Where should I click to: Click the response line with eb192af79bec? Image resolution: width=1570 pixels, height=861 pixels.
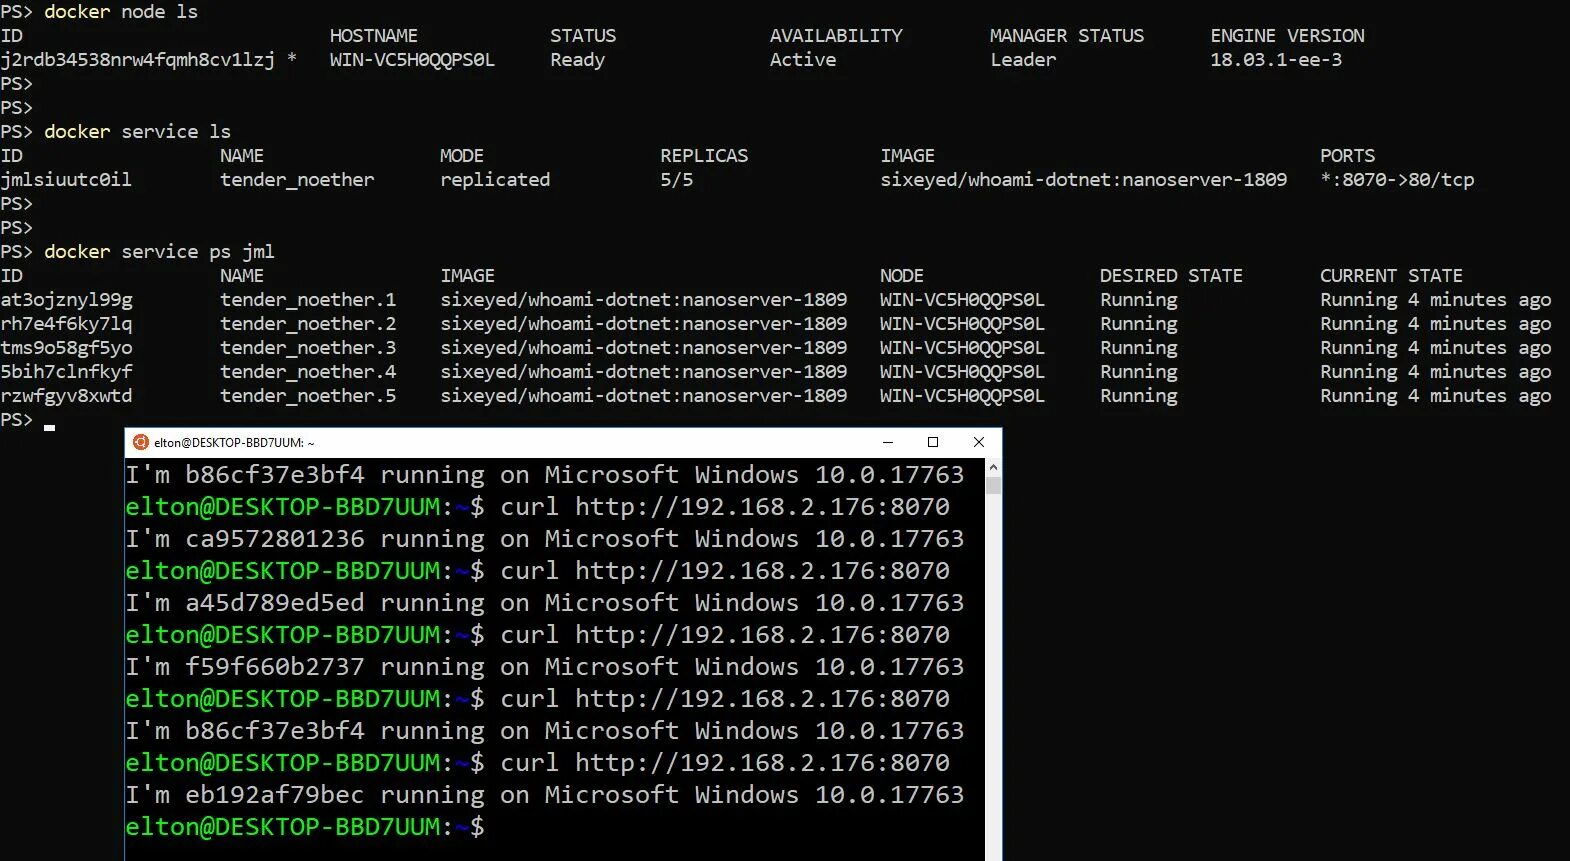coord(544,795)
